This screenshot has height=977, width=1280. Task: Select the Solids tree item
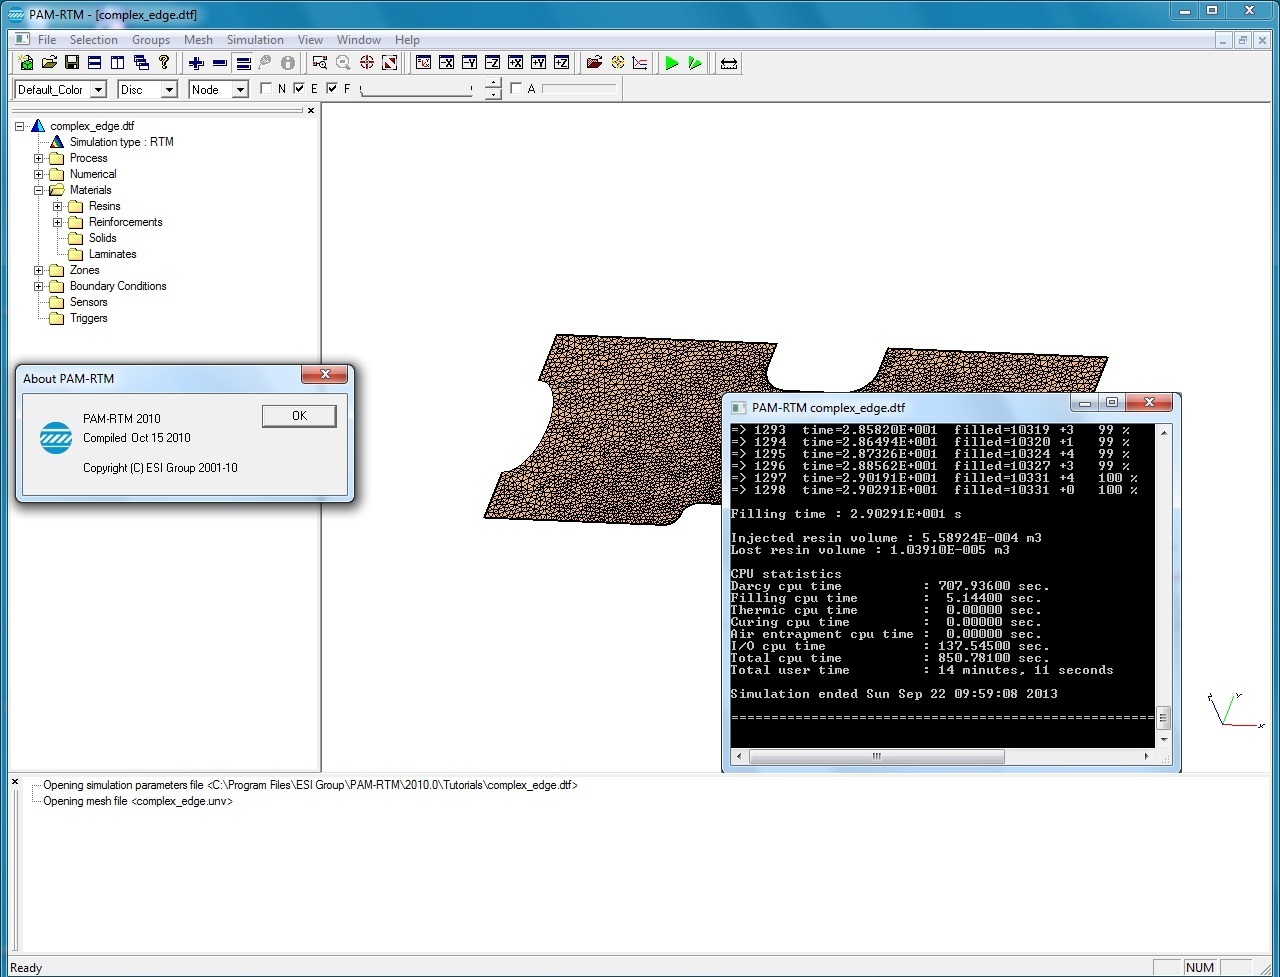tap(102, 238)
